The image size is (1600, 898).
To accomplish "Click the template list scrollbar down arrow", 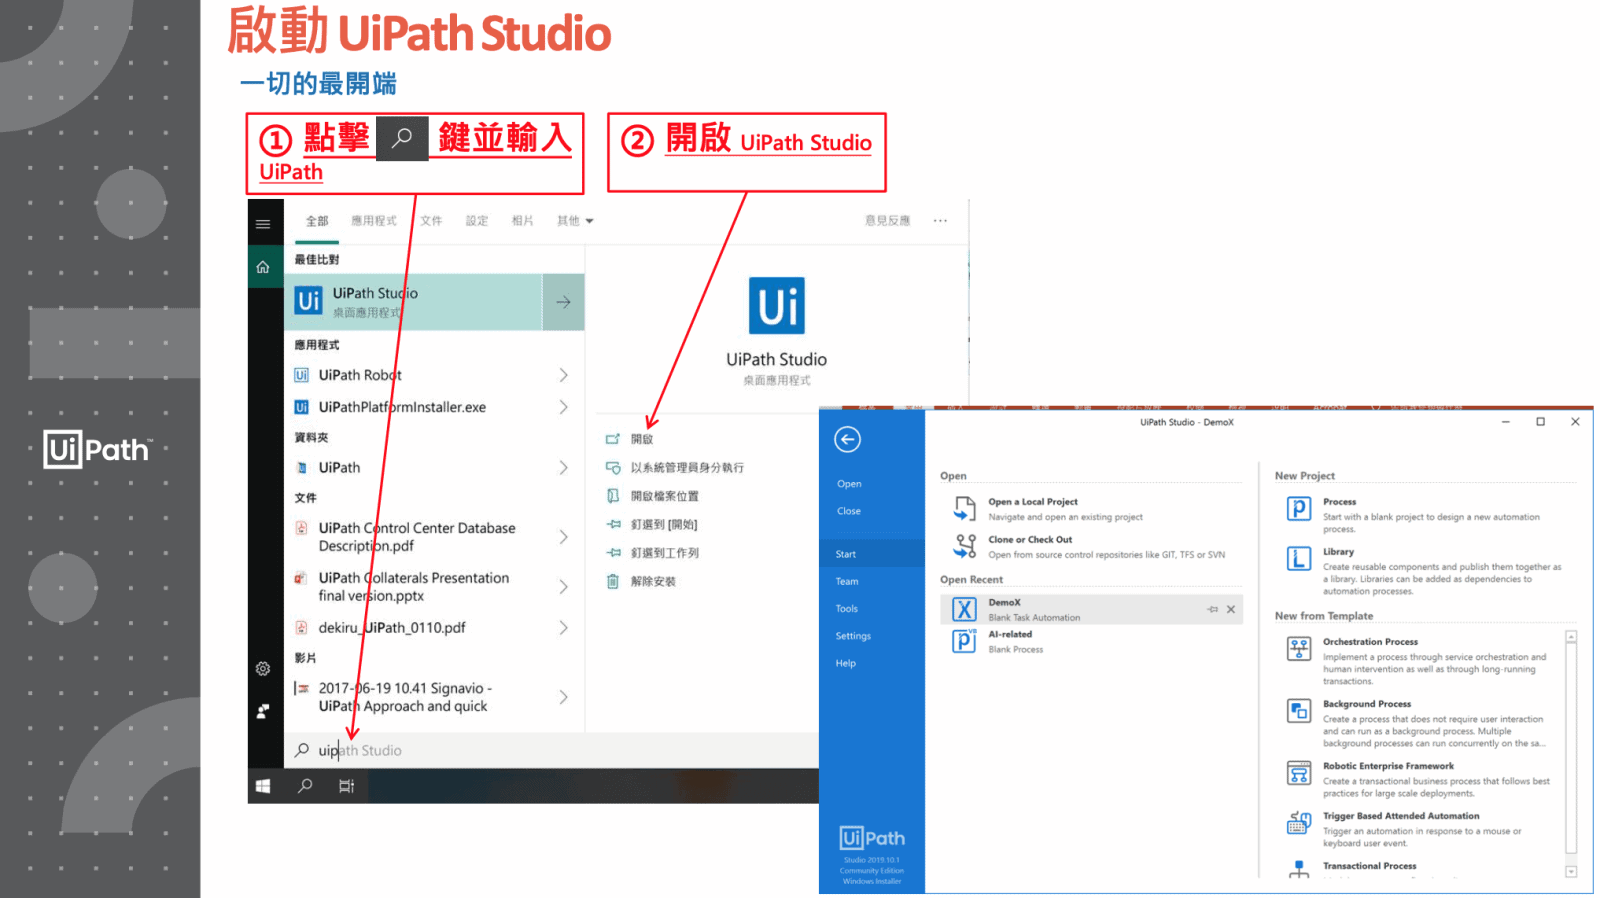I will point(1572,872).
